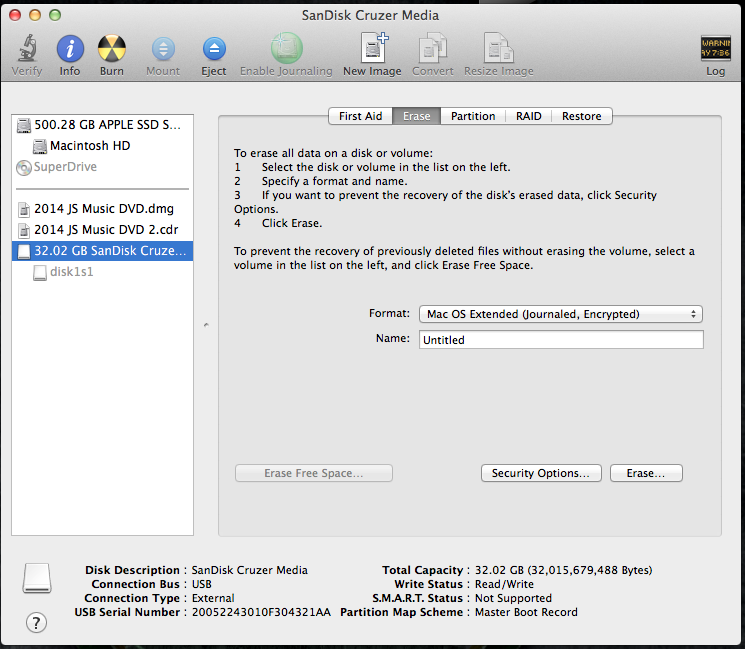The height and width of the screenshot is (649, 745).
Task: Click the Burn toolbar icon
Action: click(112, 48)
